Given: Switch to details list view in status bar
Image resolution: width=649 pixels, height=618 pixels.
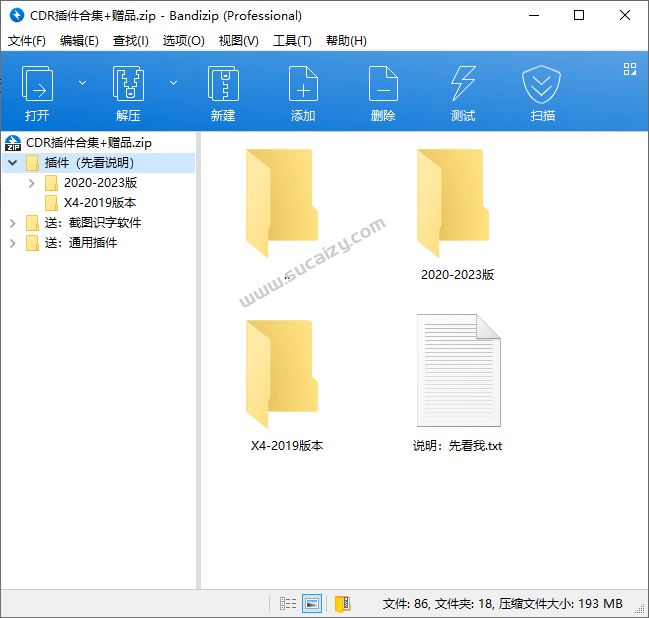Looking at the screenshot, I should [x=288, y=604].
